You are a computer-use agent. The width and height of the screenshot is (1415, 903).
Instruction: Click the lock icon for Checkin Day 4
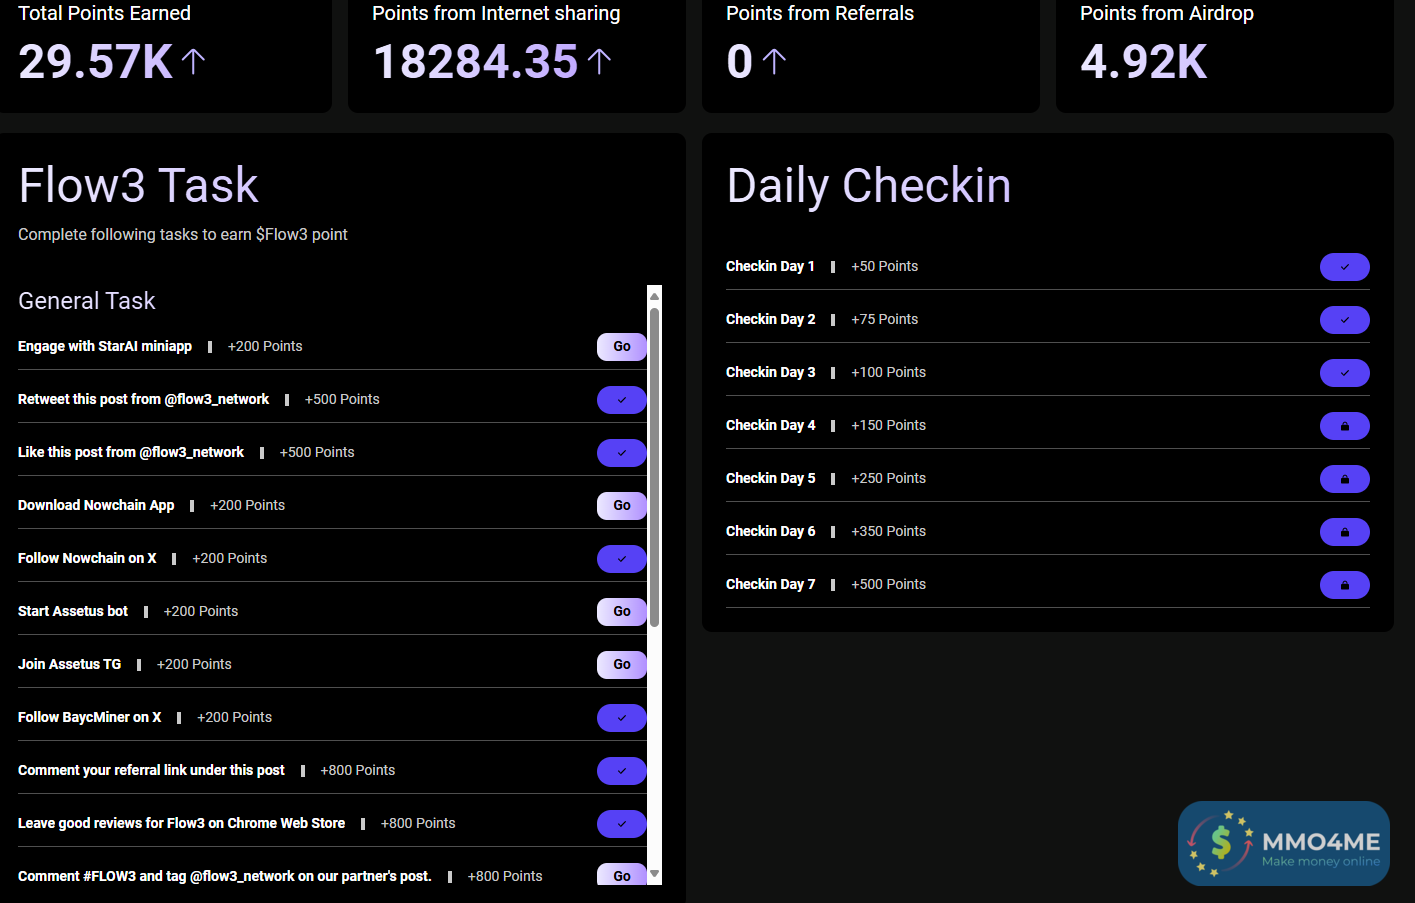click(1344, 426)
